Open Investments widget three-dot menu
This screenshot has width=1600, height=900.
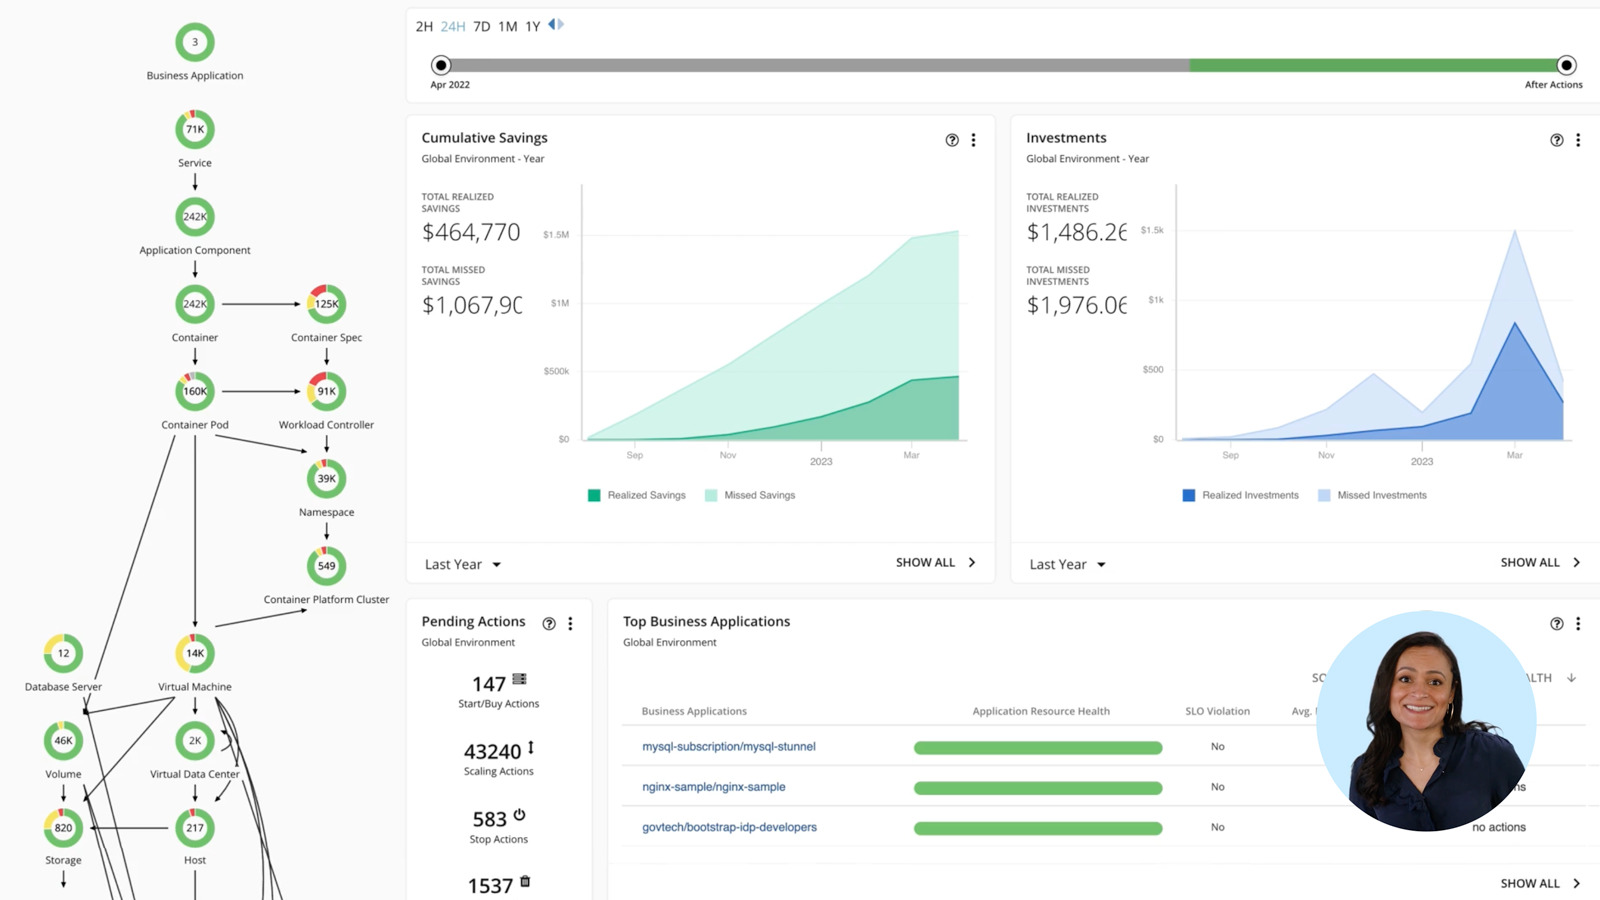pos(1578,140)
